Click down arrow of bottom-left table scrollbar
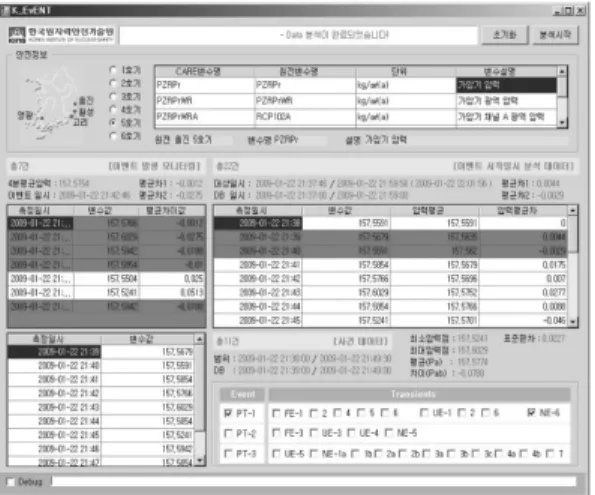 (x=200, y=461)
